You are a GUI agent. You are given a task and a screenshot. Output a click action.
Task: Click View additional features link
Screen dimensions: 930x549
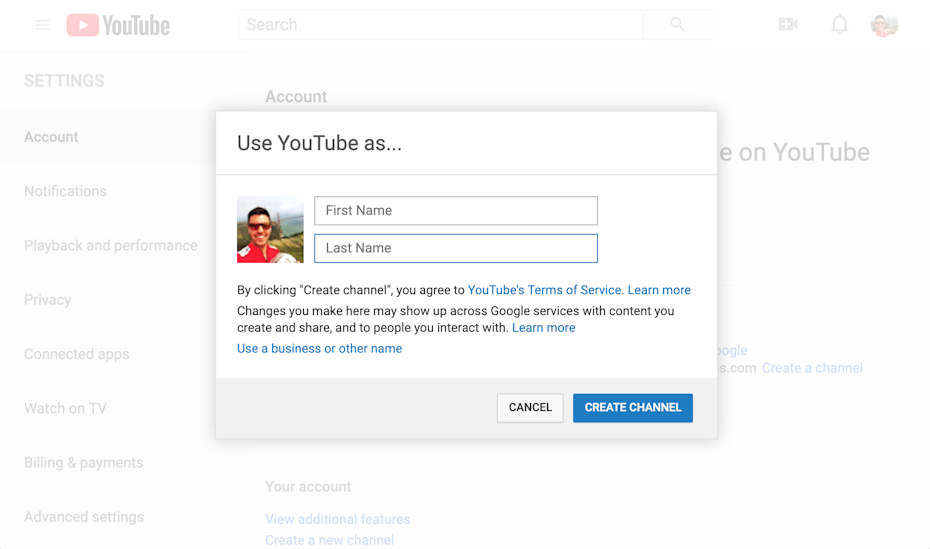(337, 519)
